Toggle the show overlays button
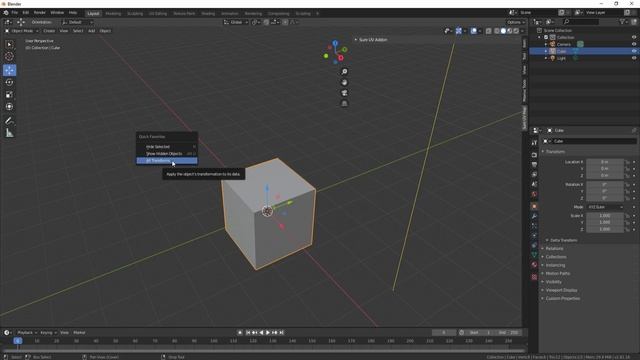 473,31
